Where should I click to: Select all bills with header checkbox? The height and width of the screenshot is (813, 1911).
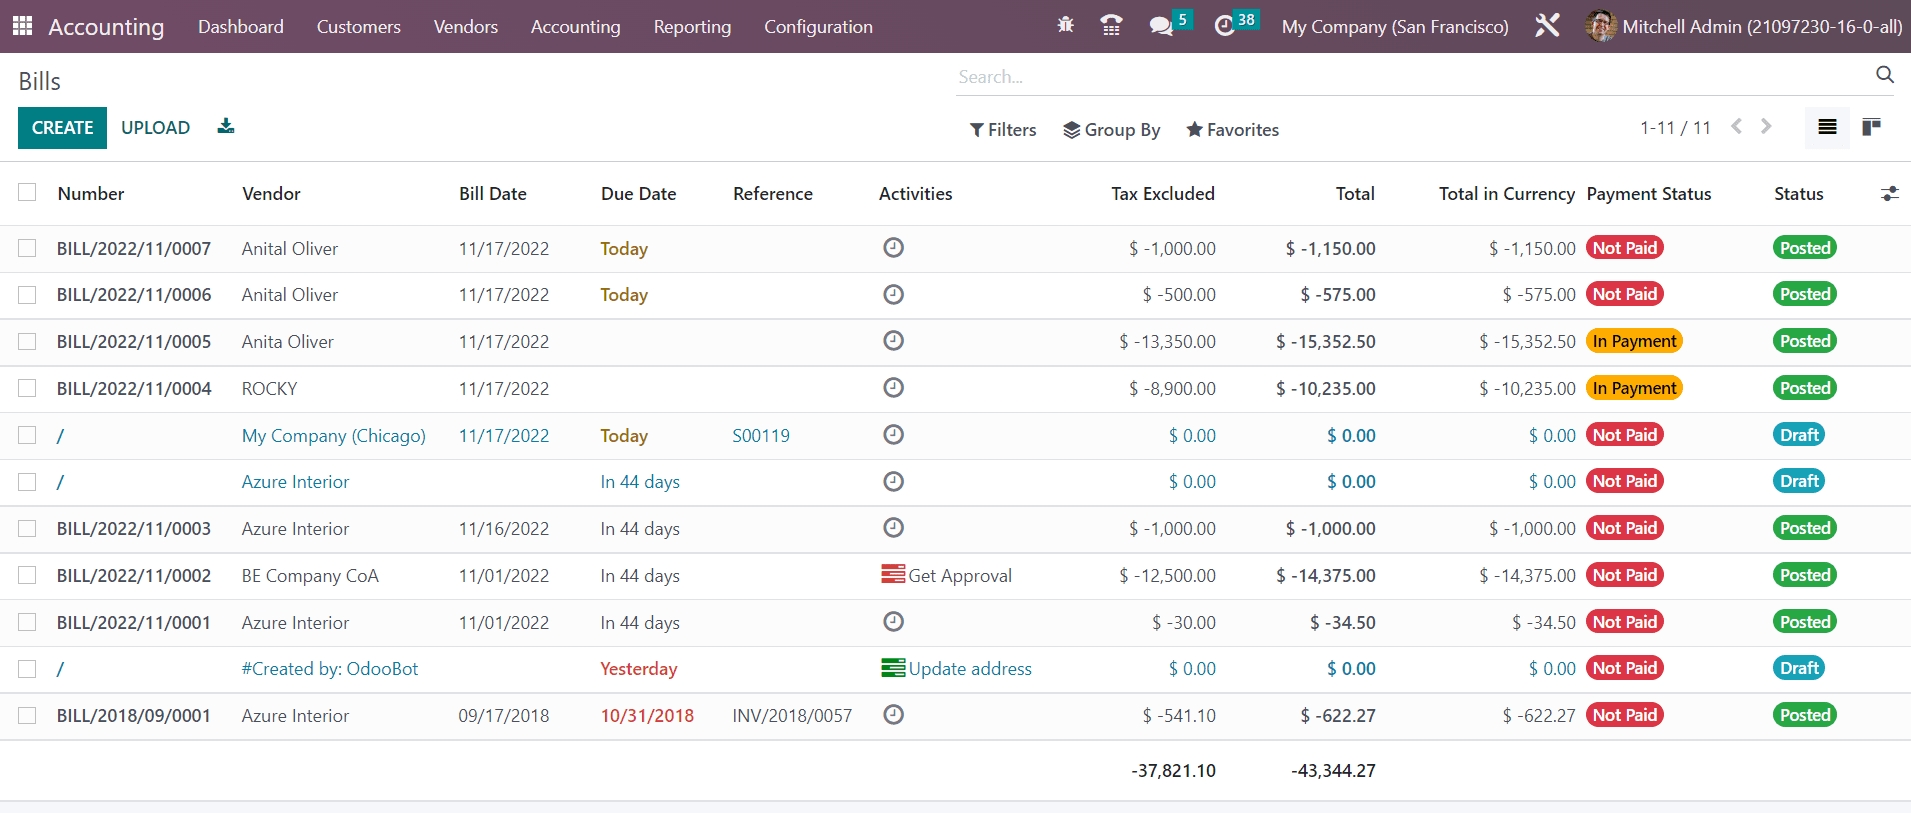tap(27, 193)
